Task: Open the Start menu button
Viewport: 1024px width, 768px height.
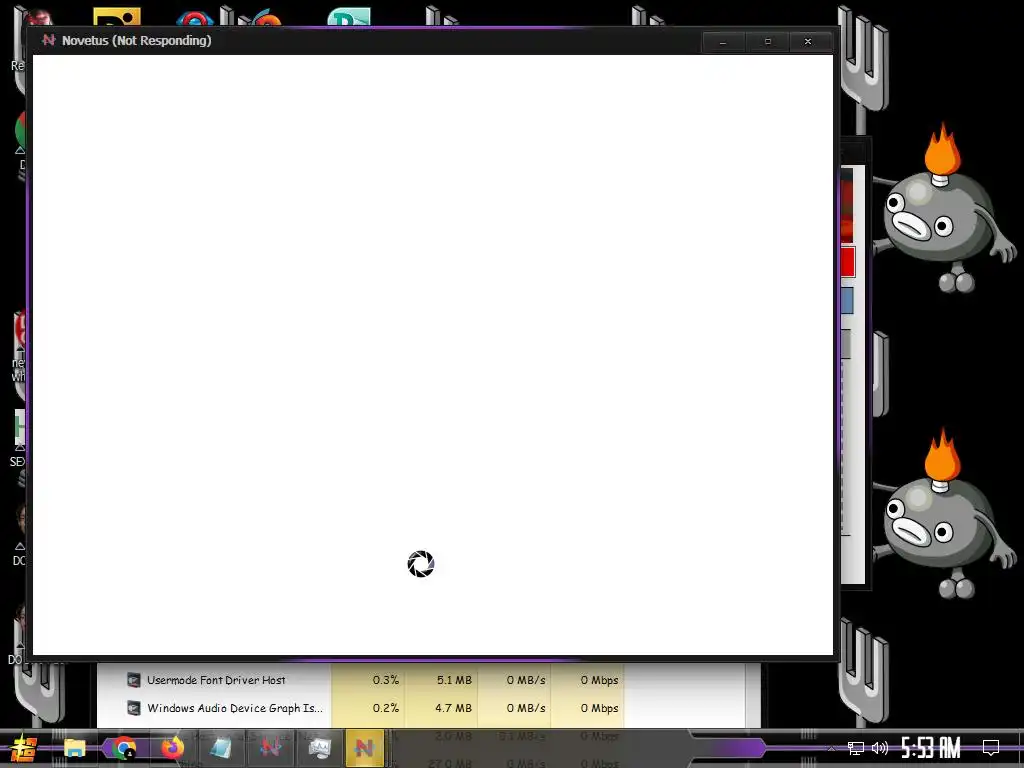Action: tap(22, 748)
